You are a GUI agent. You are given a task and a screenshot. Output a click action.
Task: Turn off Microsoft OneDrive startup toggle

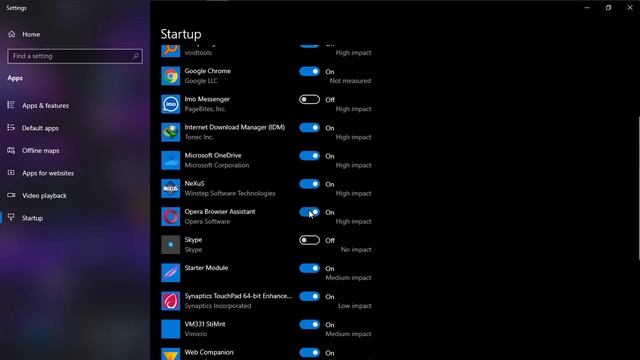pos(309,156)
